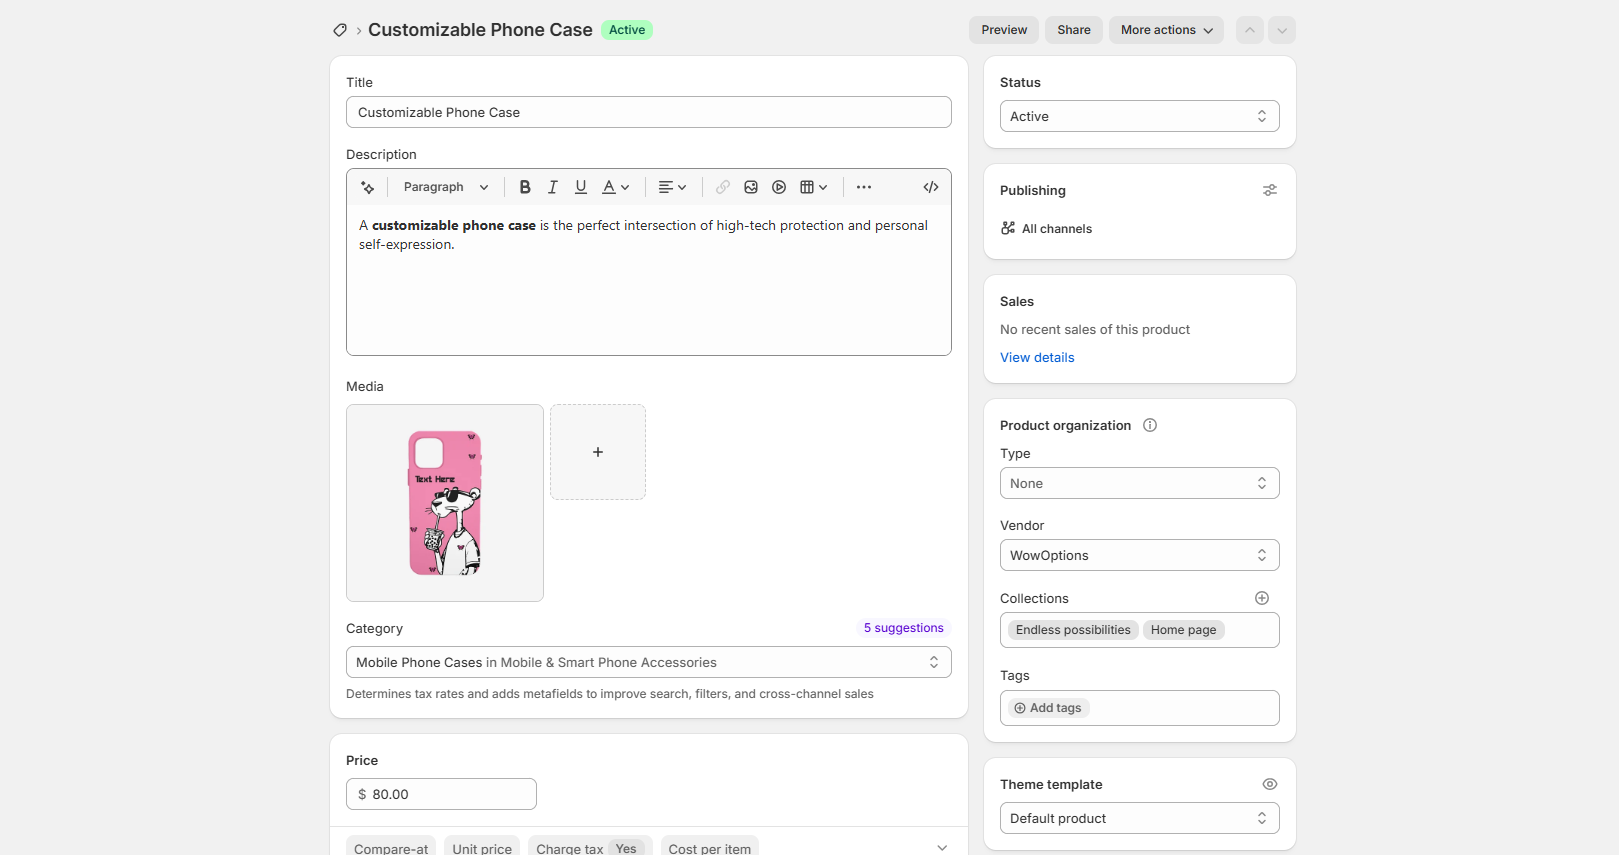Image resolution: width=1619 pixels, height=855 pixels.
Task: Open the AI text generation sparkle icon
Action: (x=368, y=187)
